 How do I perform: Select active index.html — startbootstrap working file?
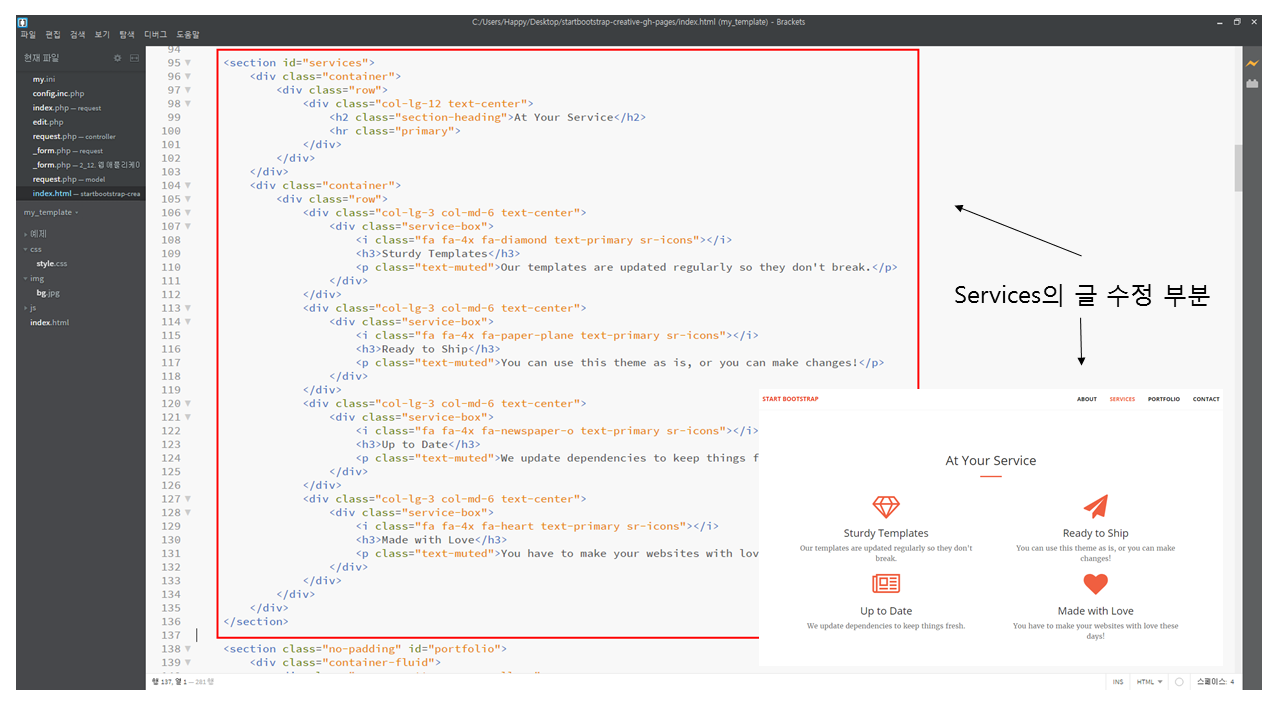click(x=80, y=193)
